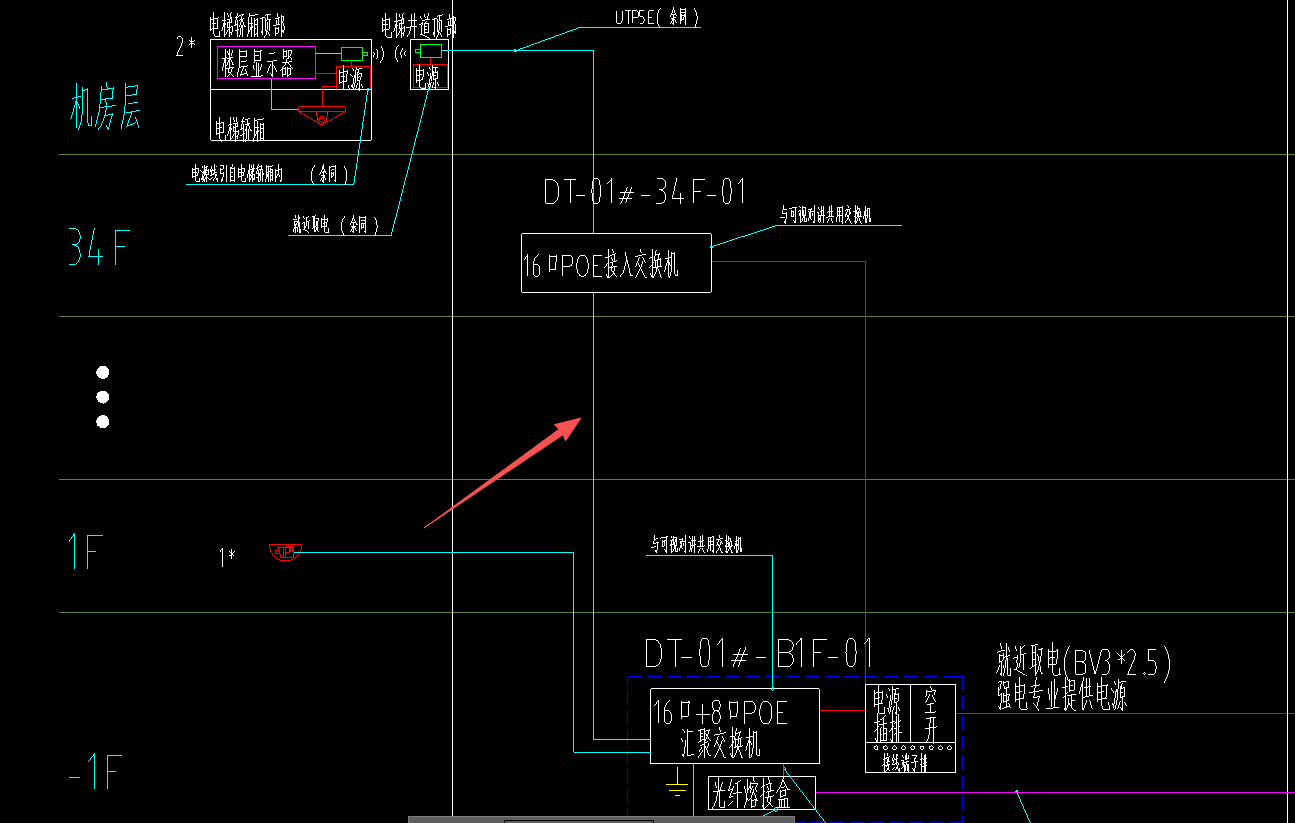Click the 电源插排 cell

pos(887,714)
